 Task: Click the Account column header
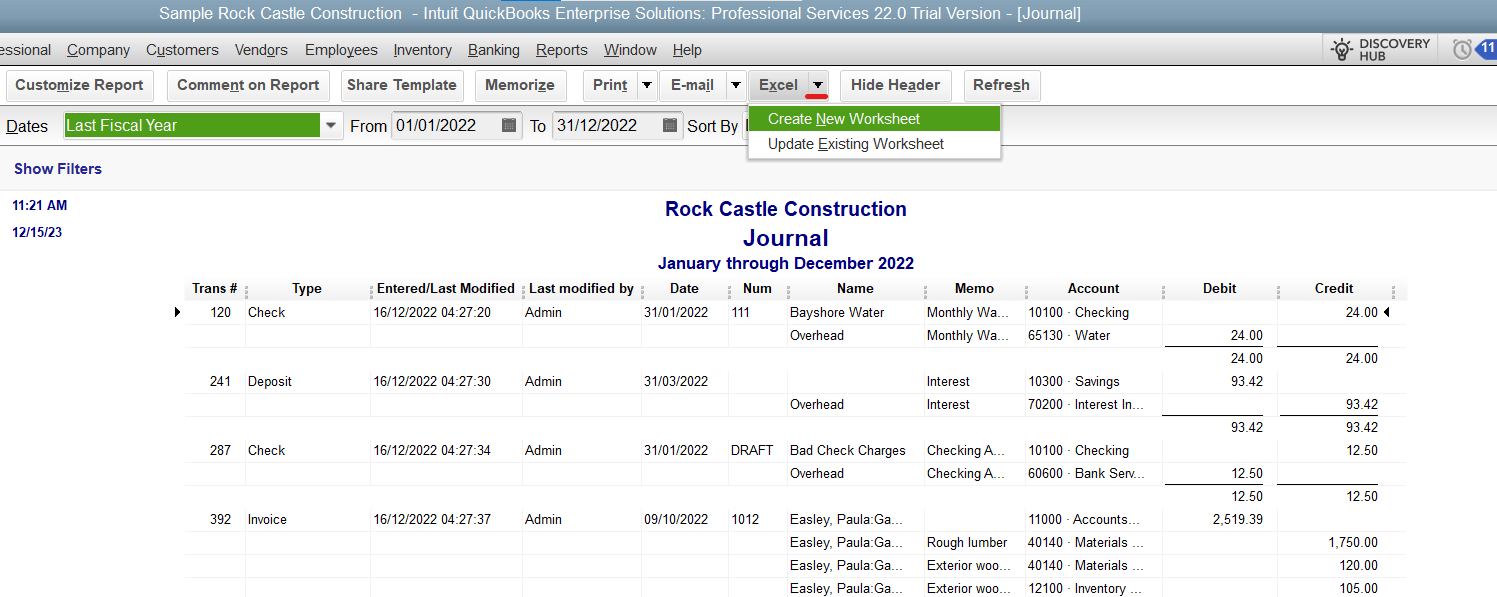click(x=1093, y=289)
